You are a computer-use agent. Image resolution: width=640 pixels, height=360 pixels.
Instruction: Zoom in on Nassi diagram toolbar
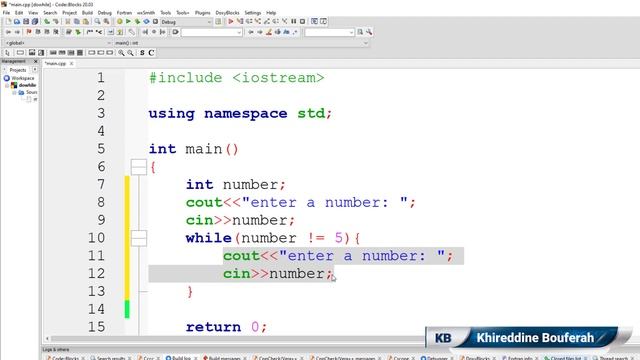(122, 53)
